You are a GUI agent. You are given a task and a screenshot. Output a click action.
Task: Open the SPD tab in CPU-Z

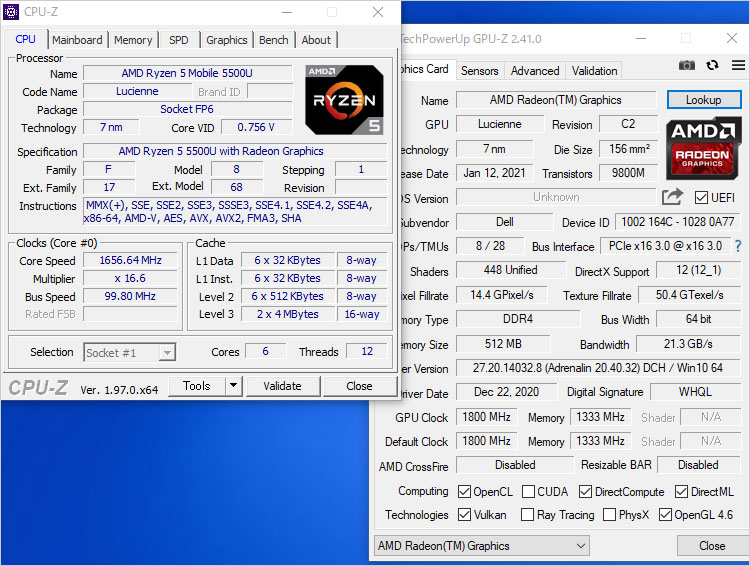coord(178,40)
